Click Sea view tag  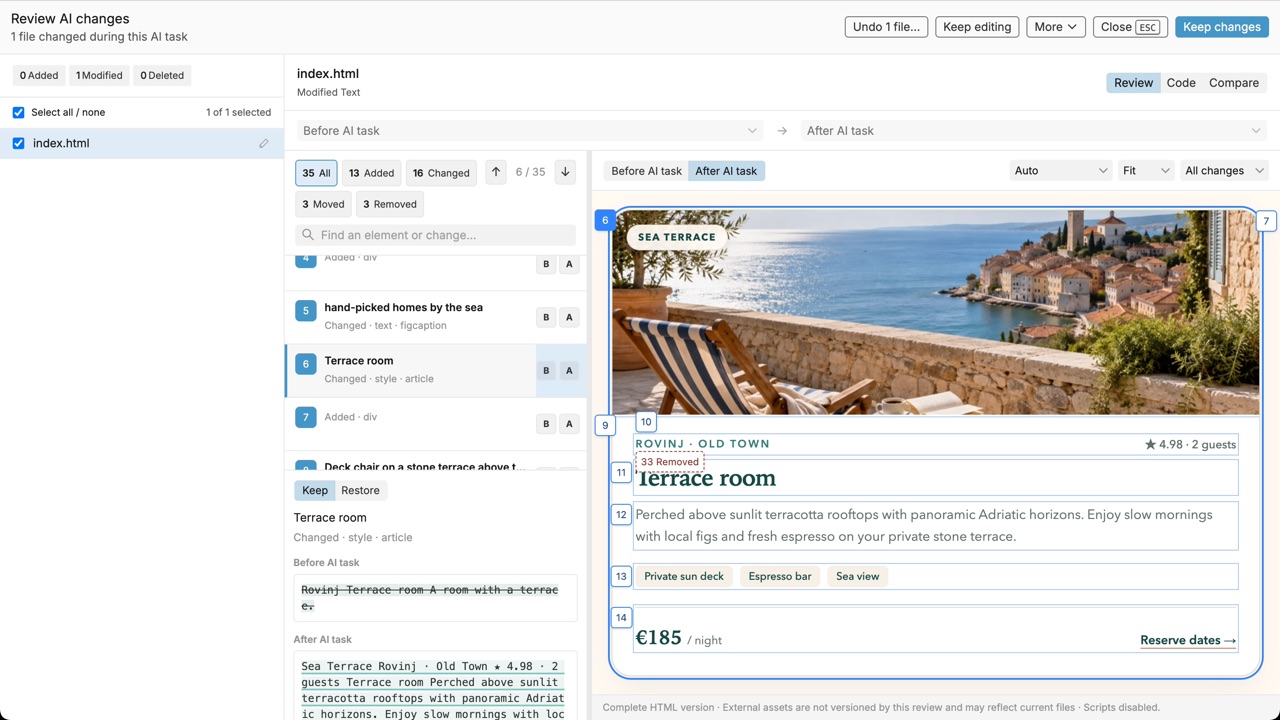click(858, 576)
